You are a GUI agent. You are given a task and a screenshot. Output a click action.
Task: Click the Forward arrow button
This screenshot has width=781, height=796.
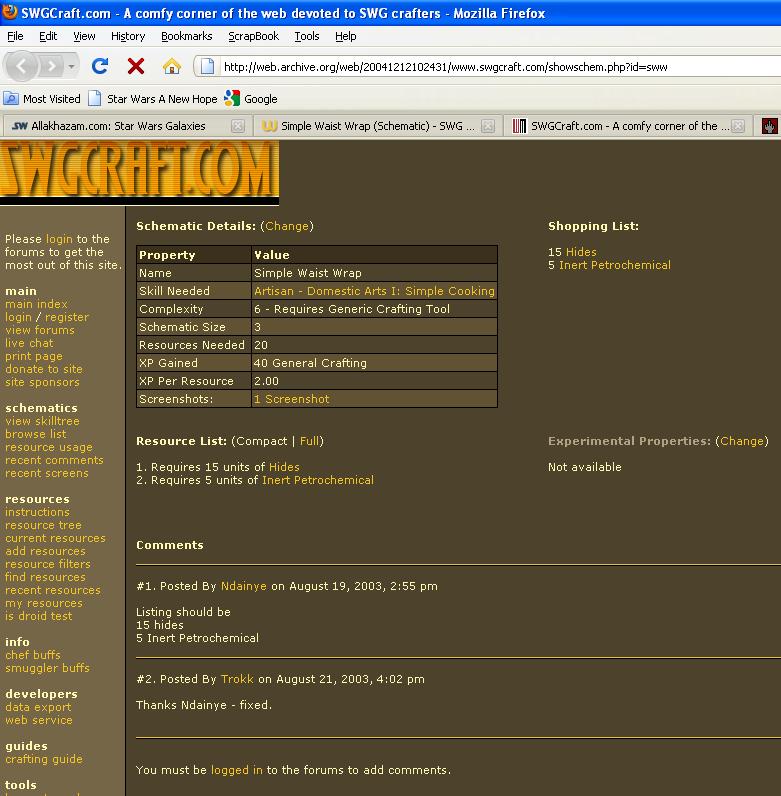(x=50, y=66)
